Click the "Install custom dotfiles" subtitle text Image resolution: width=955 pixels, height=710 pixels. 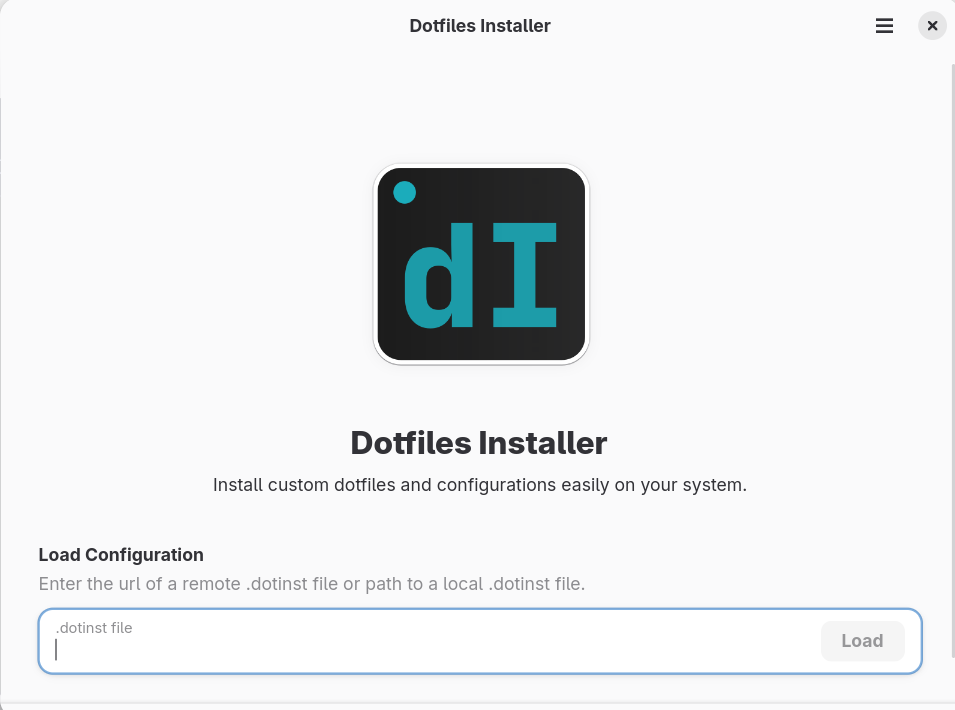coord(479,485)
